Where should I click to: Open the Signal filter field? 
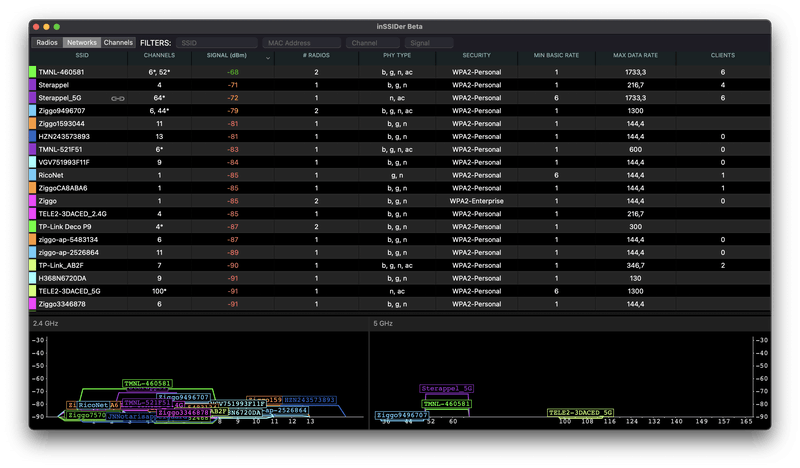[430, 43]
